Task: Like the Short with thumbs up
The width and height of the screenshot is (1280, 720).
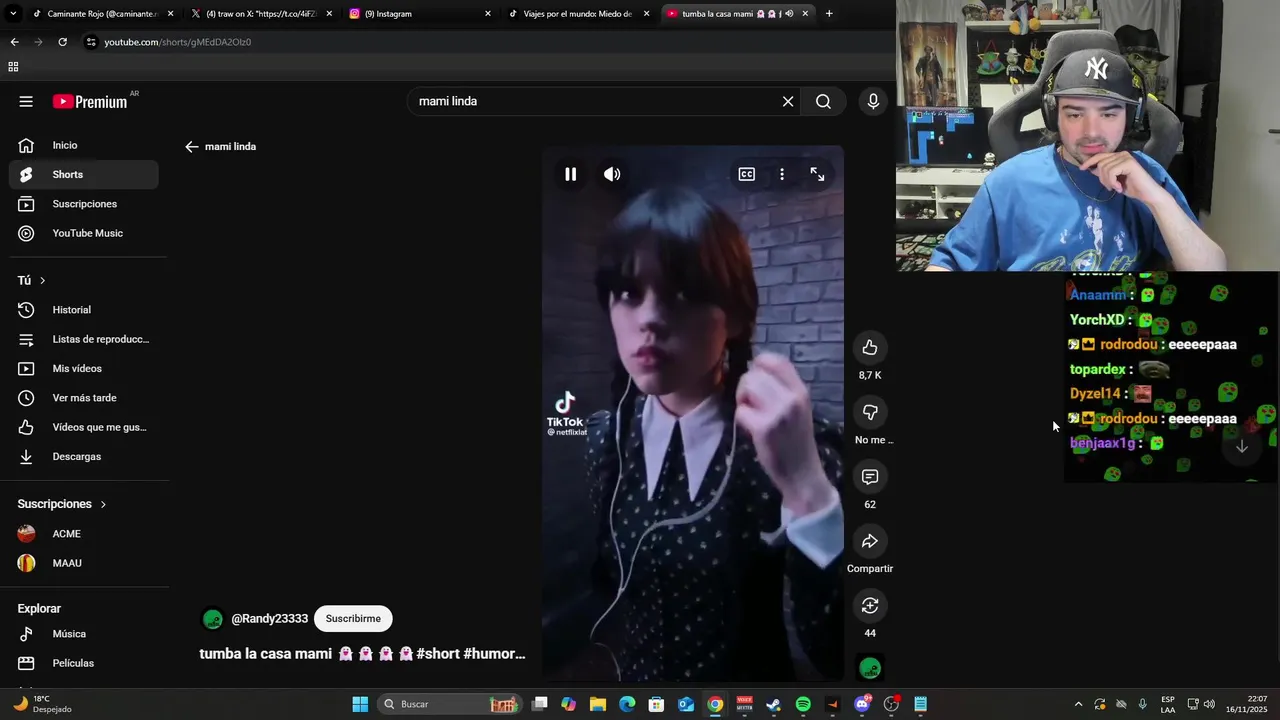Action: click(x=870, y=347)
